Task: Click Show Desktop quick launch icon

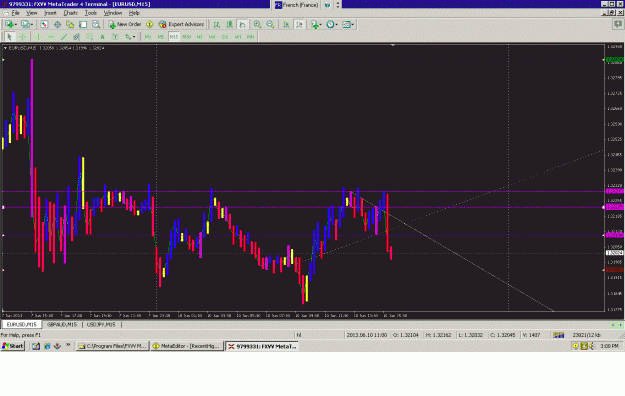Action: [36, 346]
